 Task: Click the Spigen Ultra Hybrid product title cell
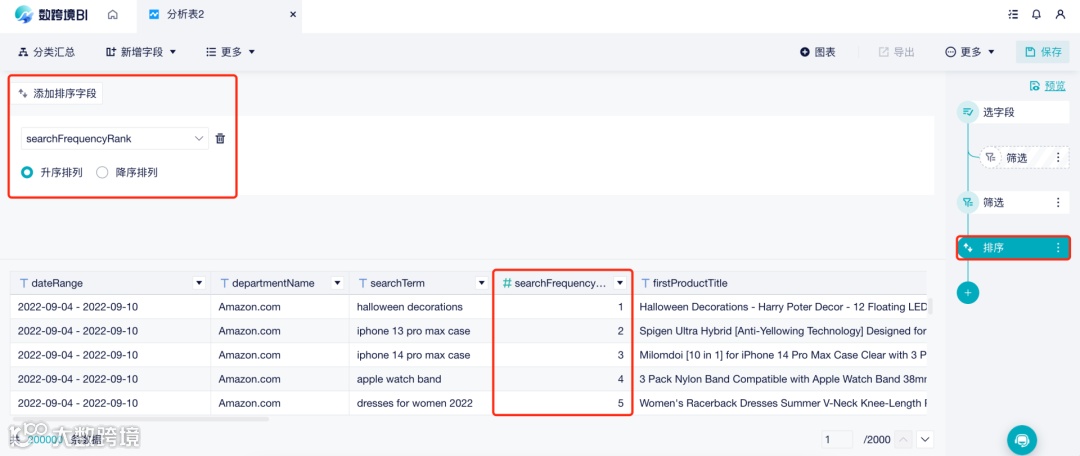coord(779,331)
